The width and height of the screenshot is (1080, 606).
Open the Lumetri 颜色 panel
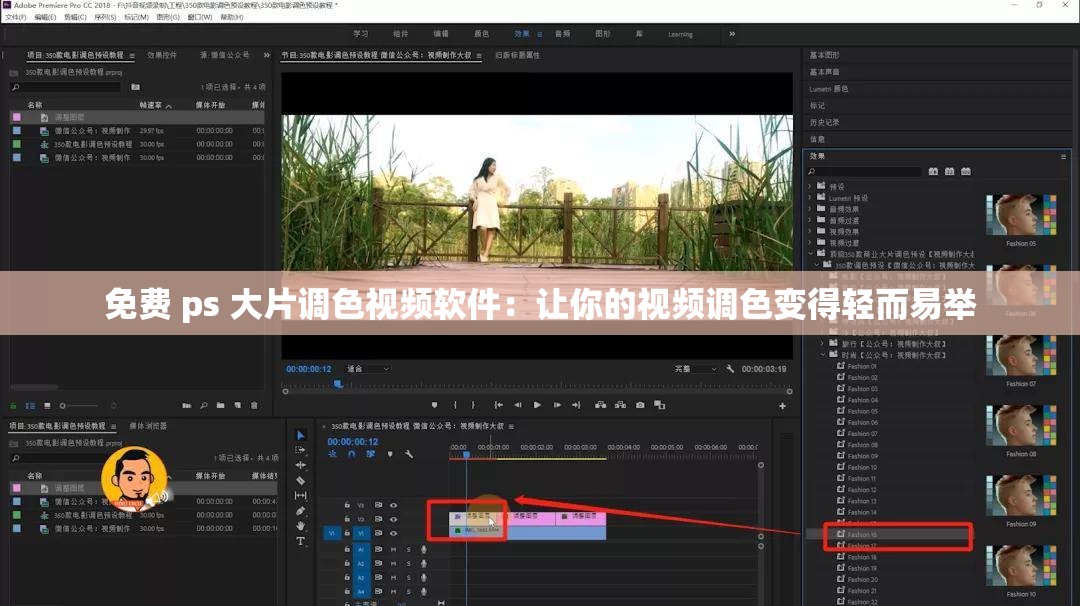coord(829,89)
